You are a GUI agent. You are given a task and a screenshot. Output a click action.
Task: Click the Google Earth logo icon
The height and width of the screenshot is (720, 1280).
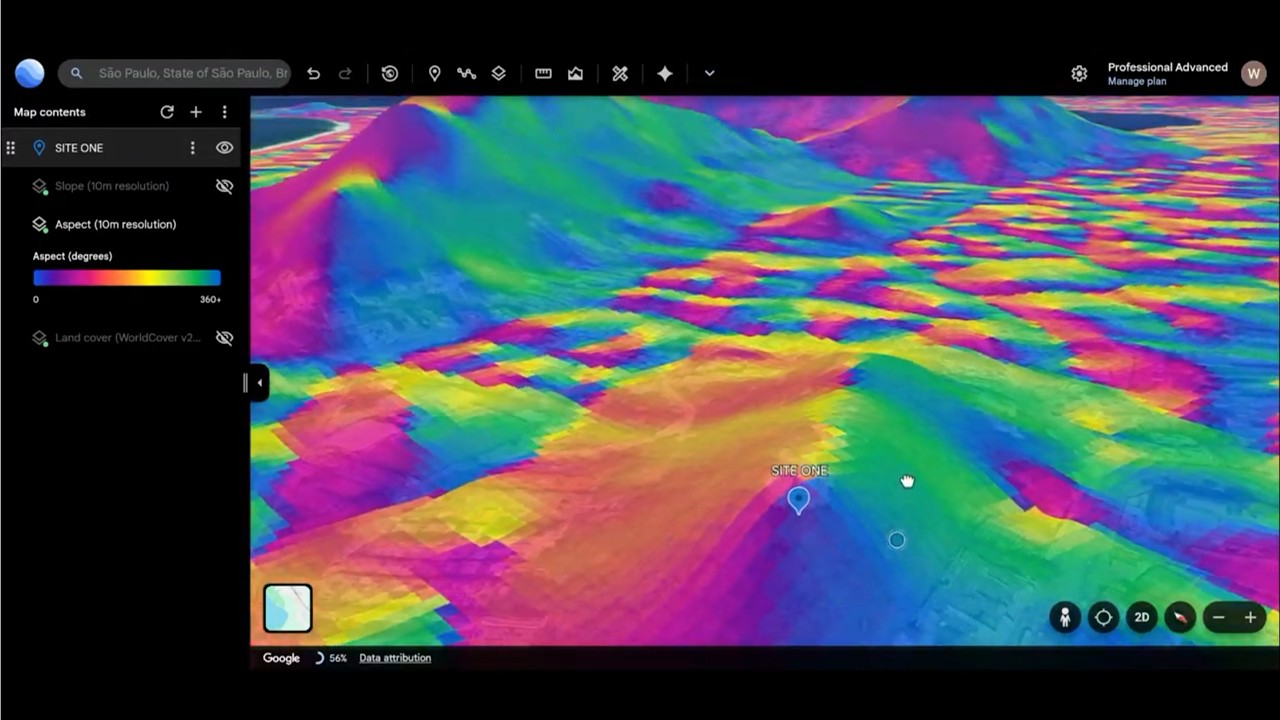point(30,73)
